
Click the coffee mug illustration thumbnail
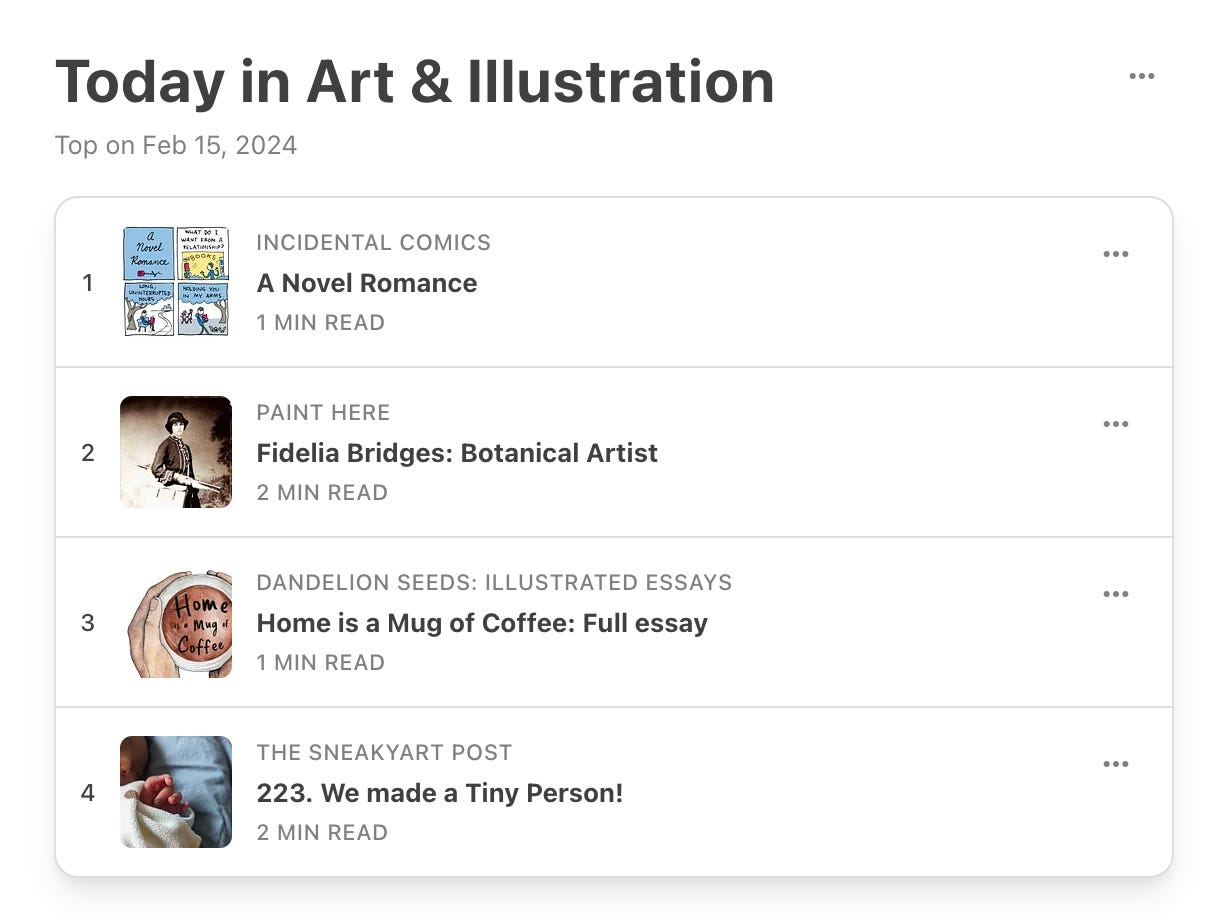(x=176, y=622)
